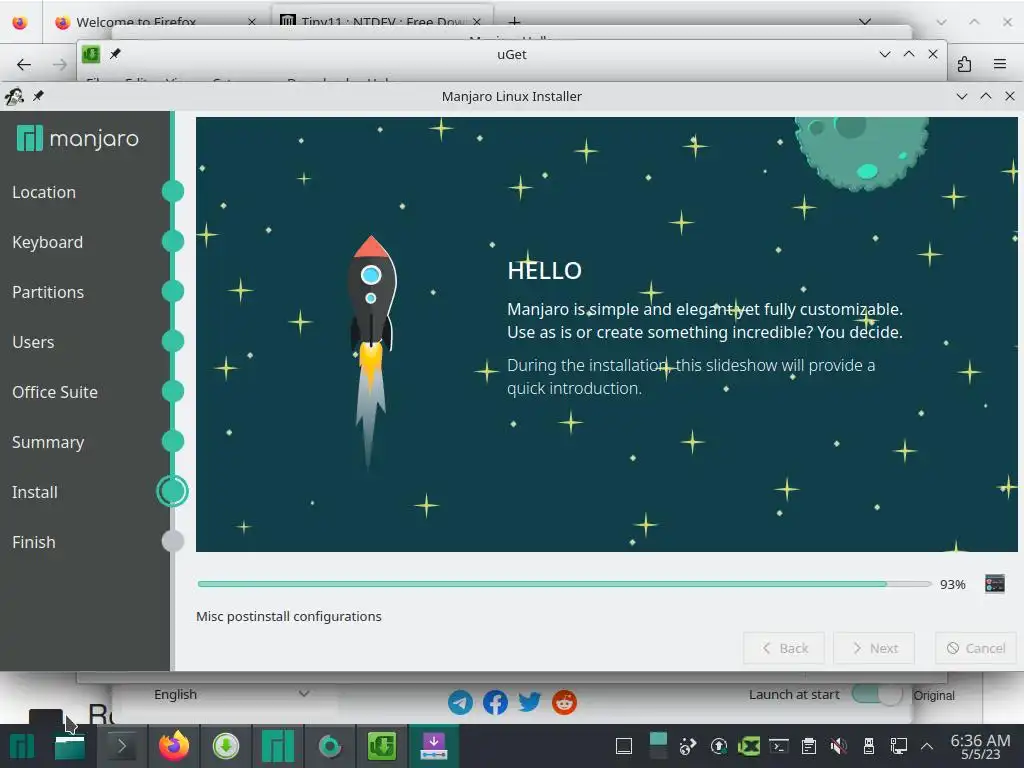
Task: Click the Firefox forward arrow button
Action: (59, 64)
